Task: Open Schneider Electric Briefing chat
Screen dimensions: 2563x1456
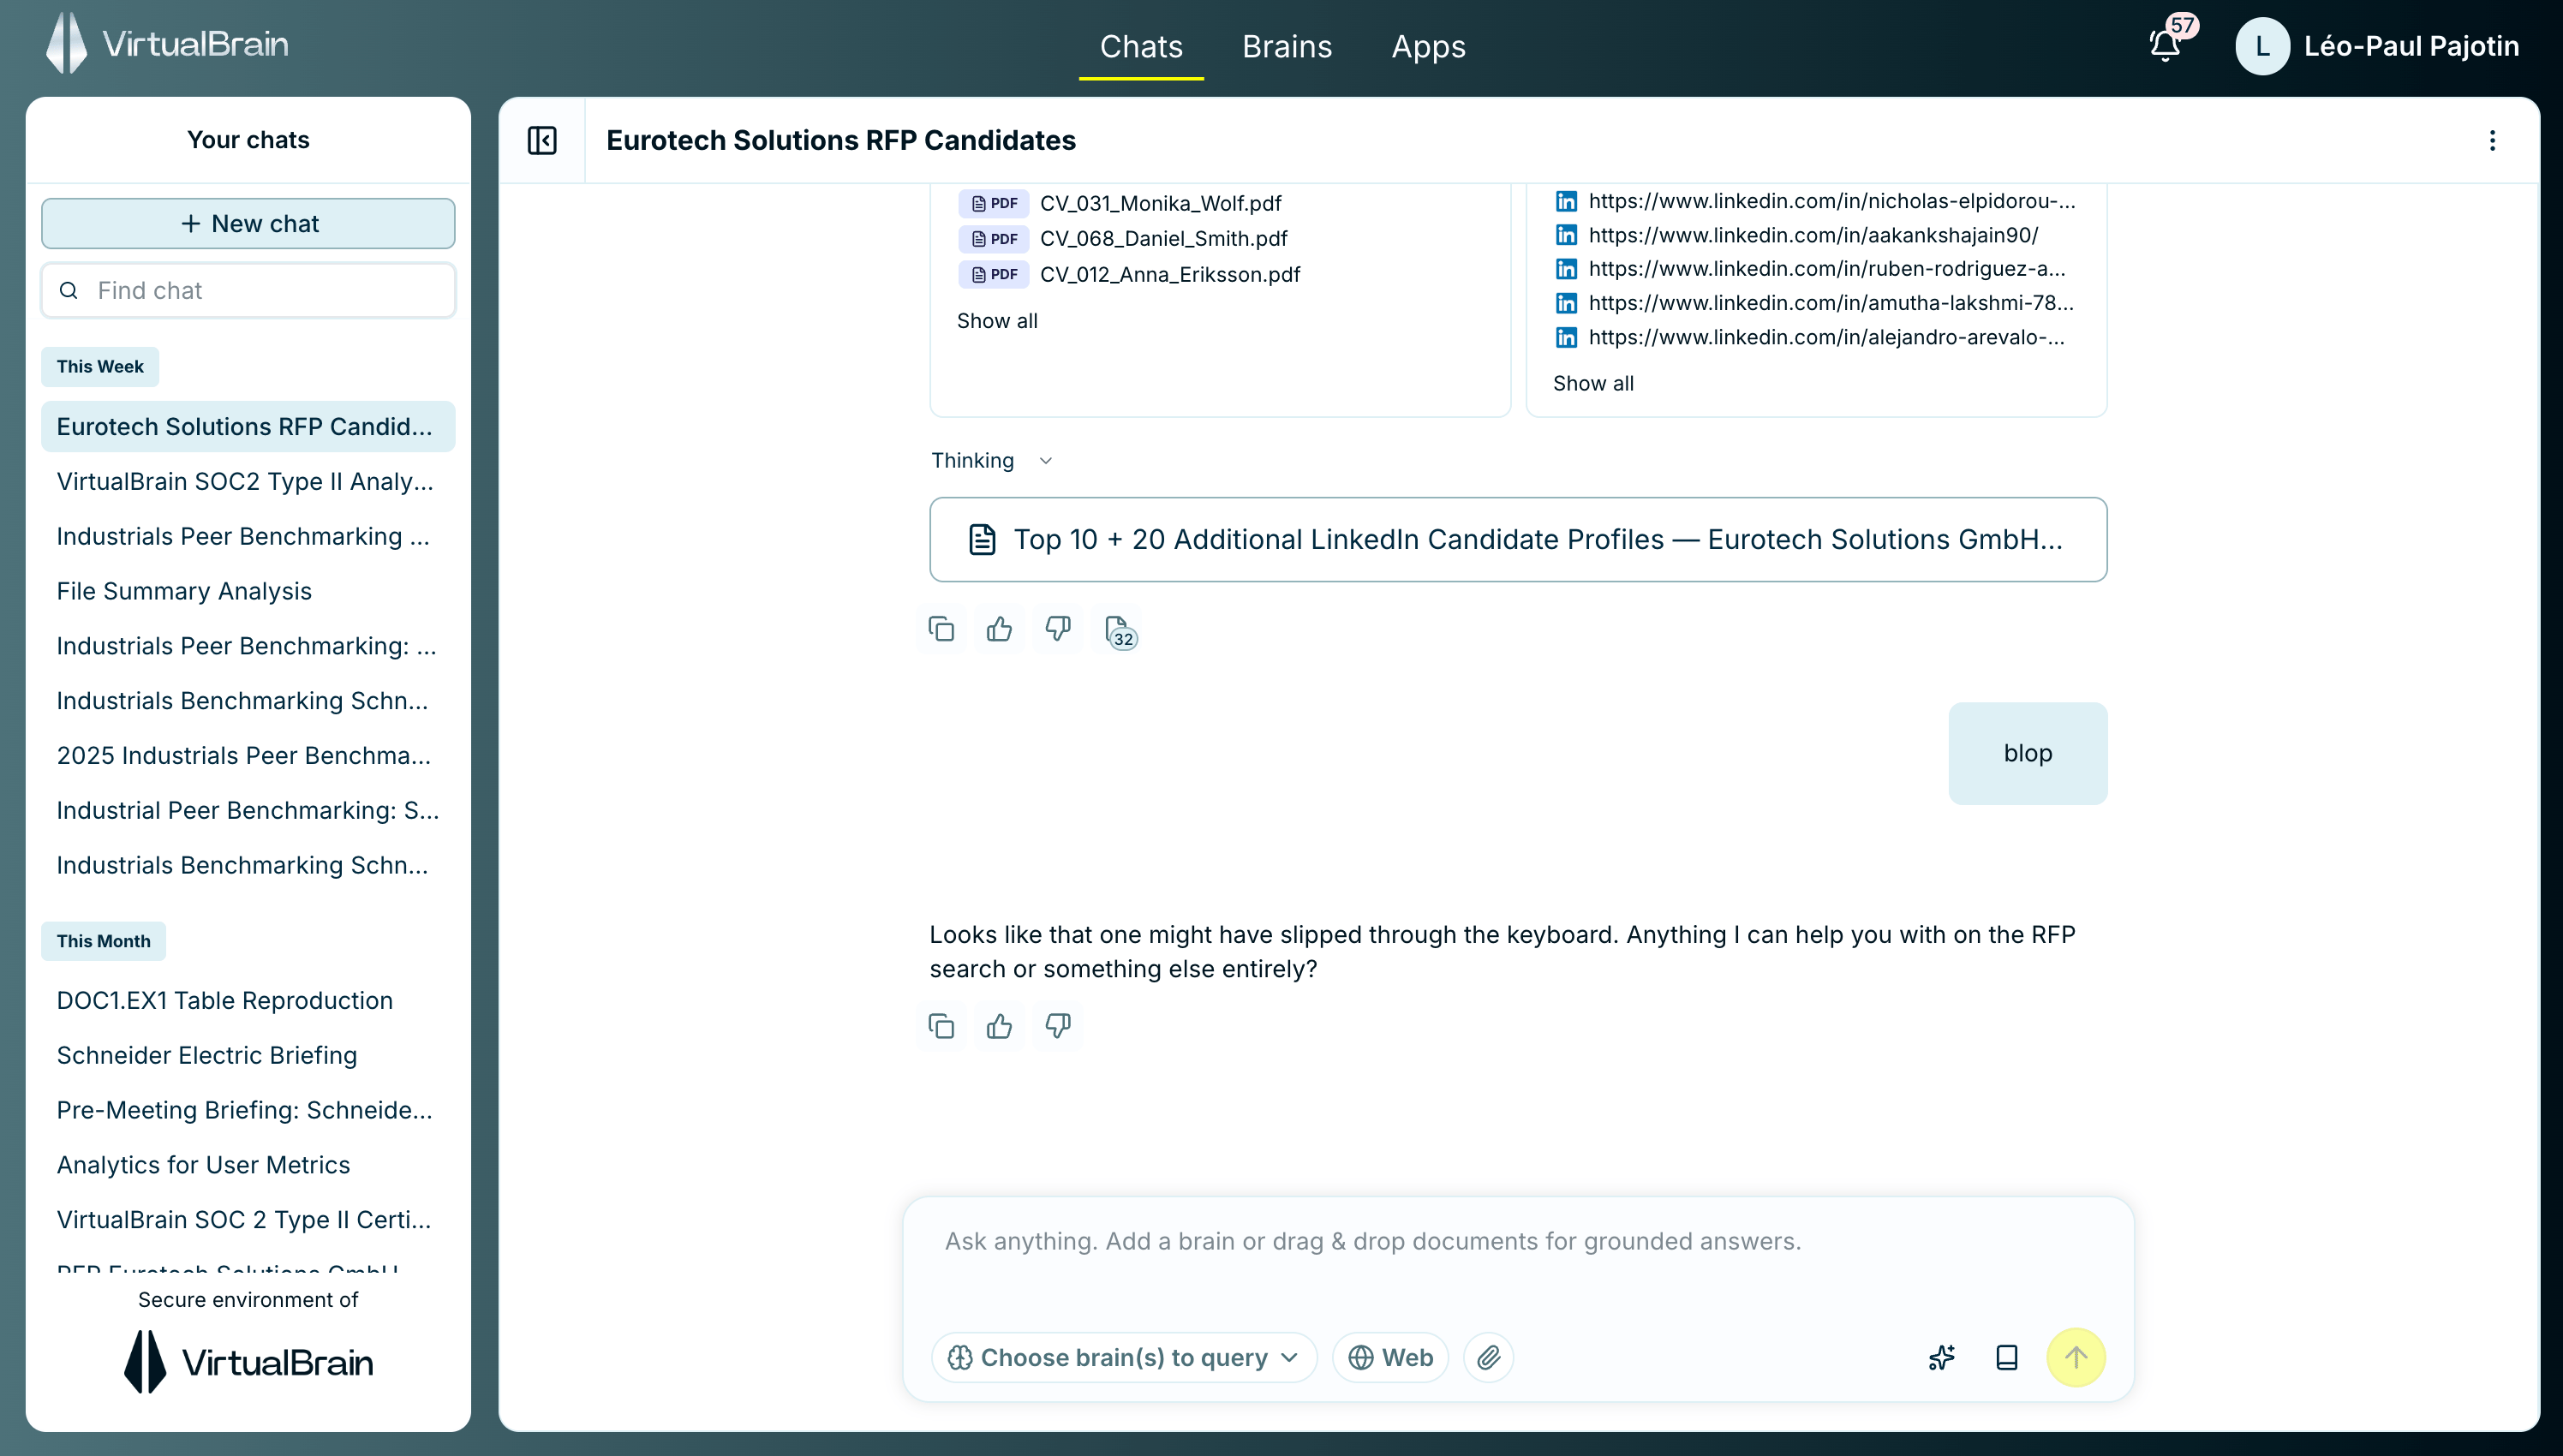Action: point(248,1055)
